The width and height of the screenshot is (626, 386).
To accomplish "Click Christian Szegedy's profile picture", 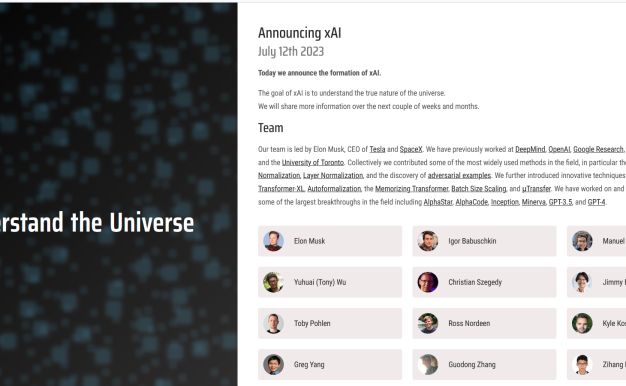I will [428, 282].
